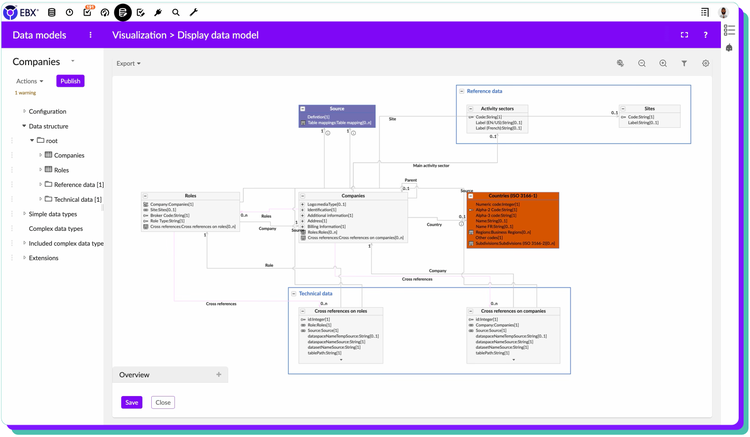Open the user avatar menu
This screenshot has height=437, width=750.
click(x=723, y=12)
